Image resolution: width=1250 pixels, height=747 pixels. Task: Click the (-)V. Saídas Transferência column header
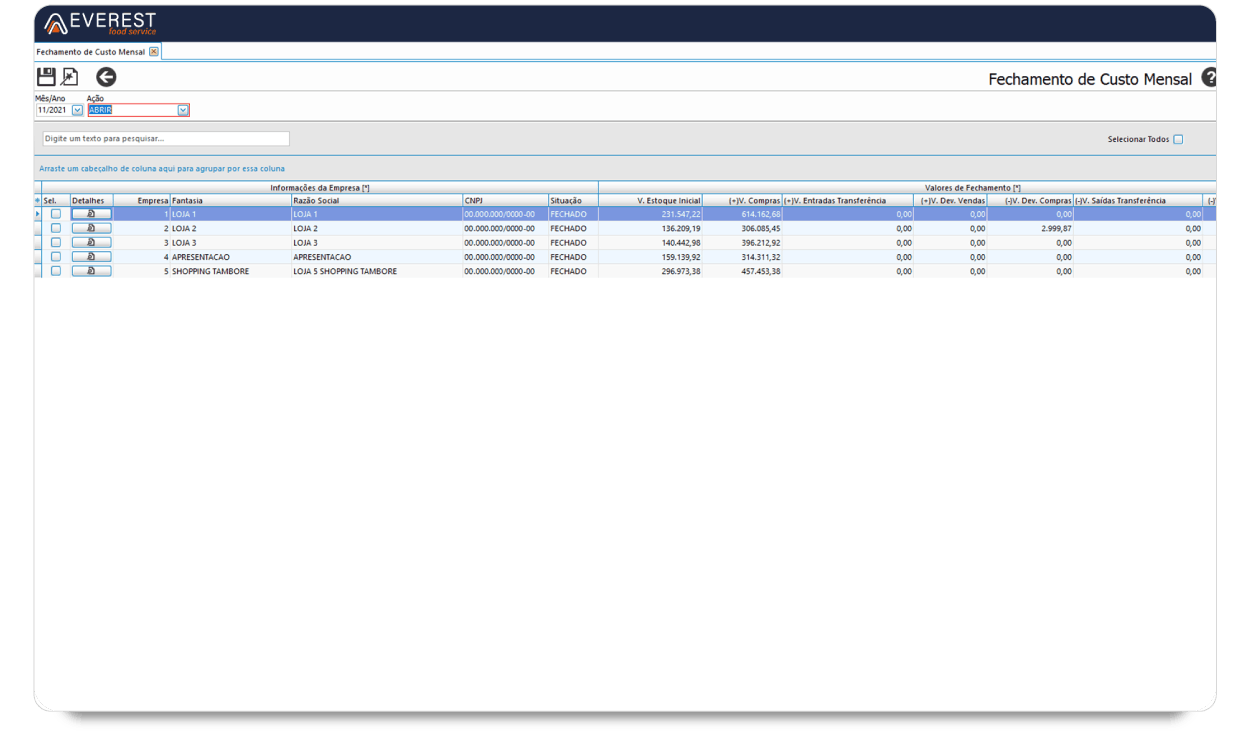(x=1138, y=201)
